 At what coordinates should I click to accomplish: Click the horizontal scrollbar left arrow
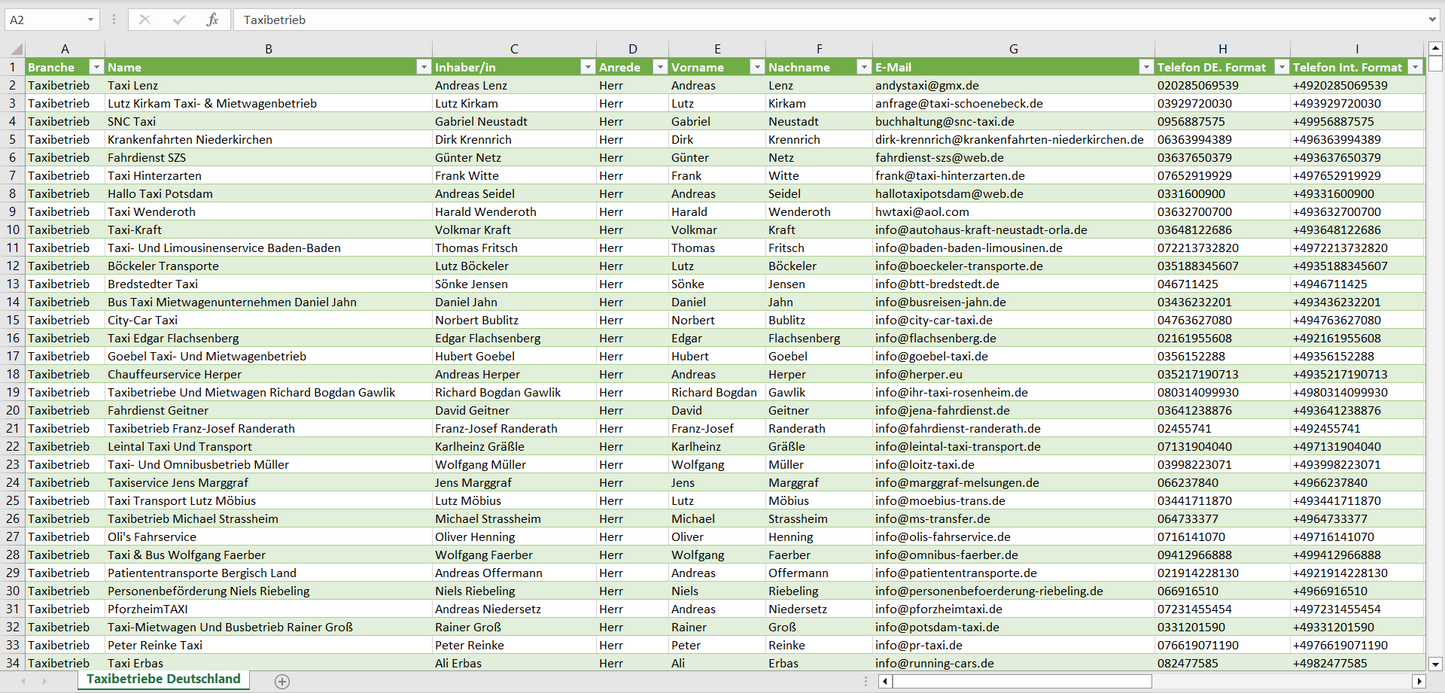click(885, 681)
